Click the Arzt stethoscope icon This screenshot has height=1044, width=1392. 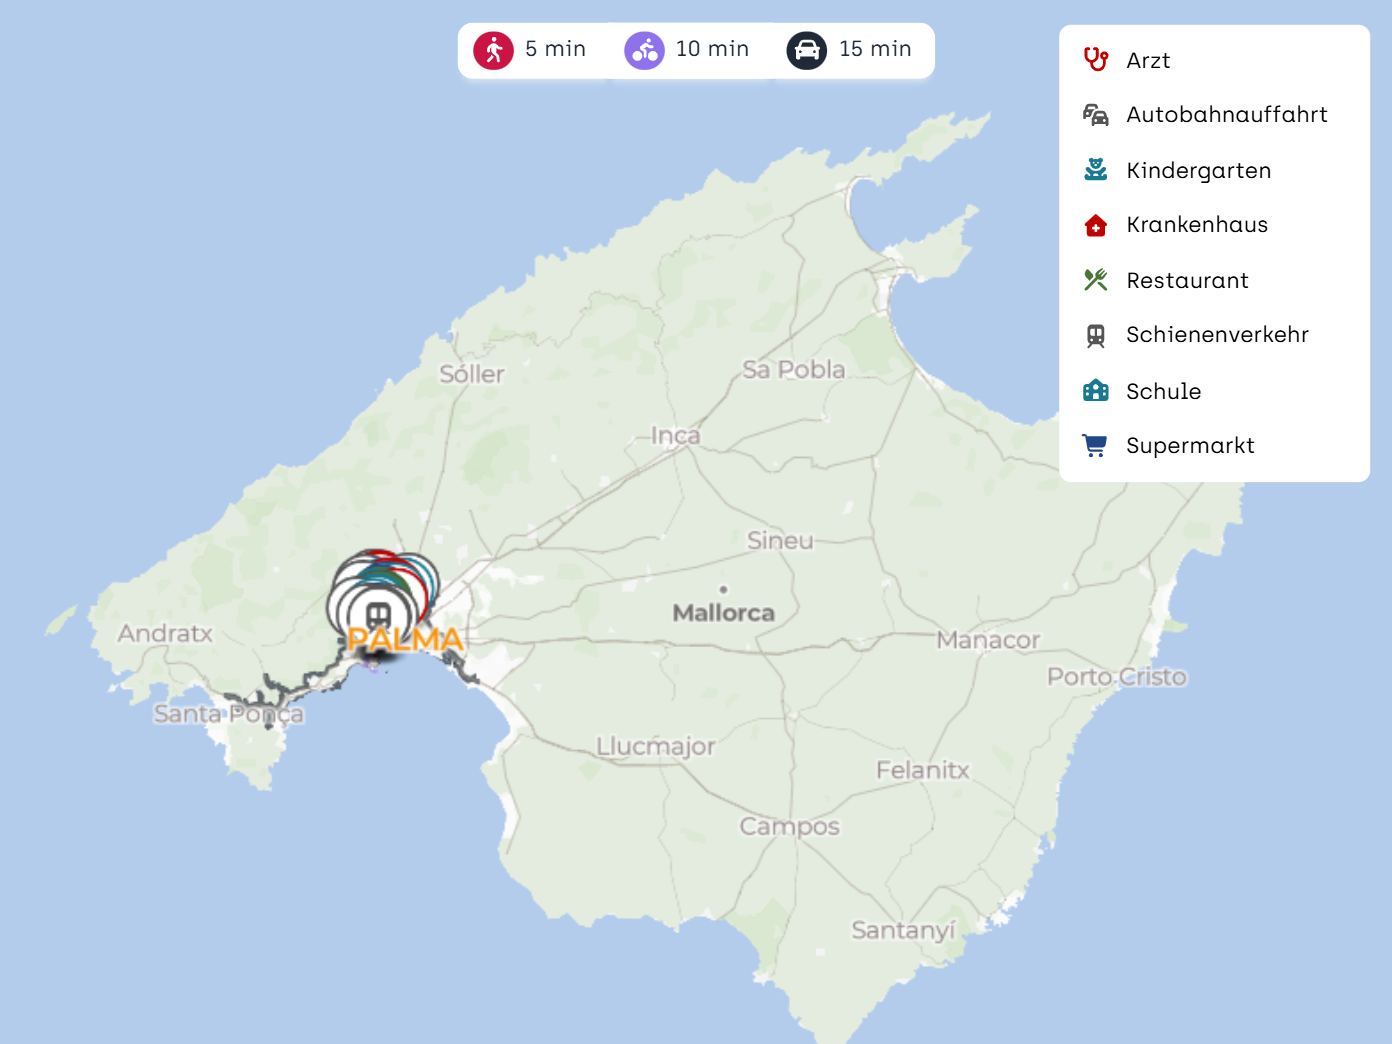point(1096,60)
